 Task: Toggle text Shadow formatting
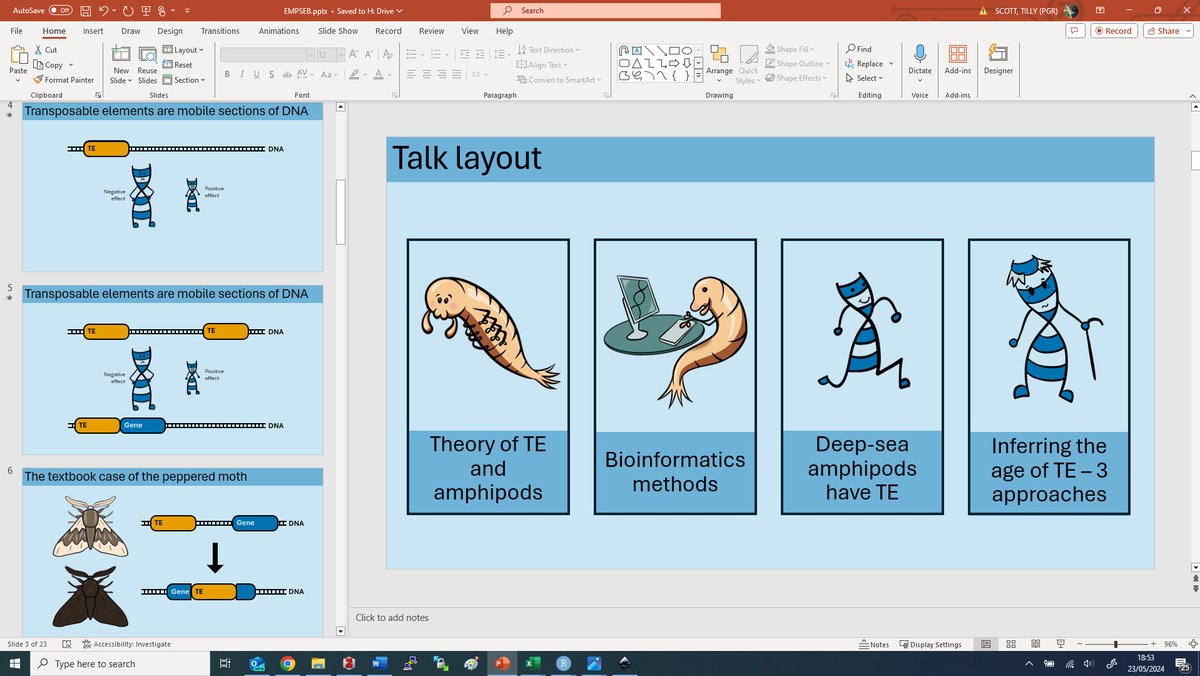[x=272, y=75]
